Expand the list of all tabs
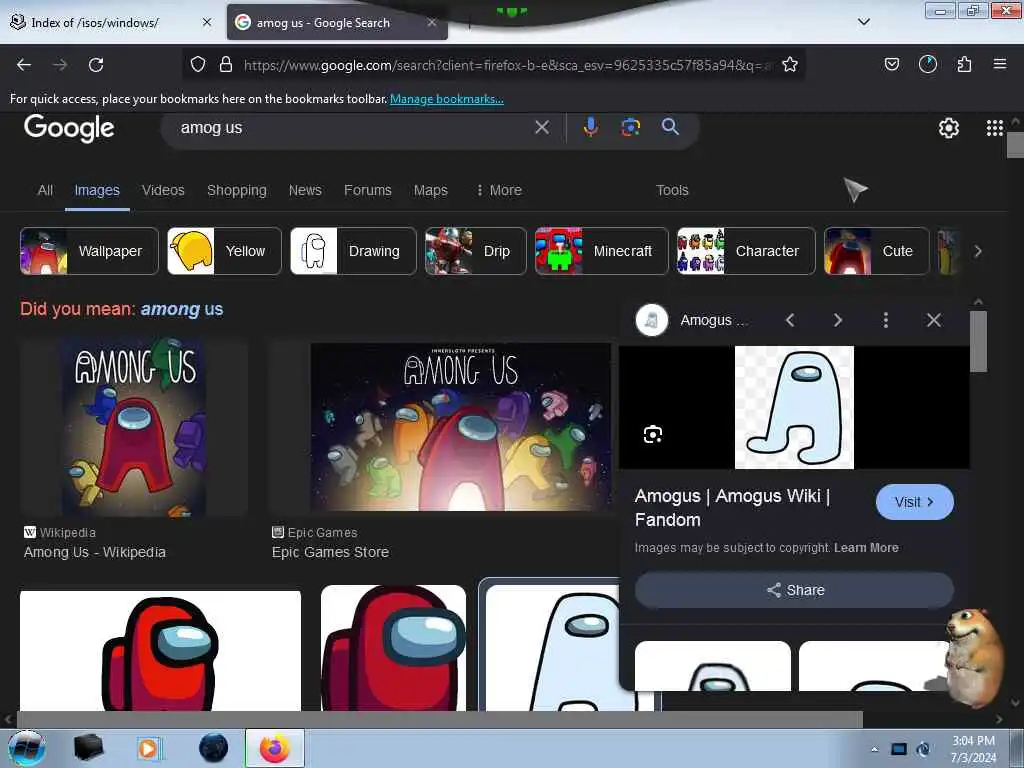Image resolution: width=1024 pixels, height=768 pixels. pos(863,22)
